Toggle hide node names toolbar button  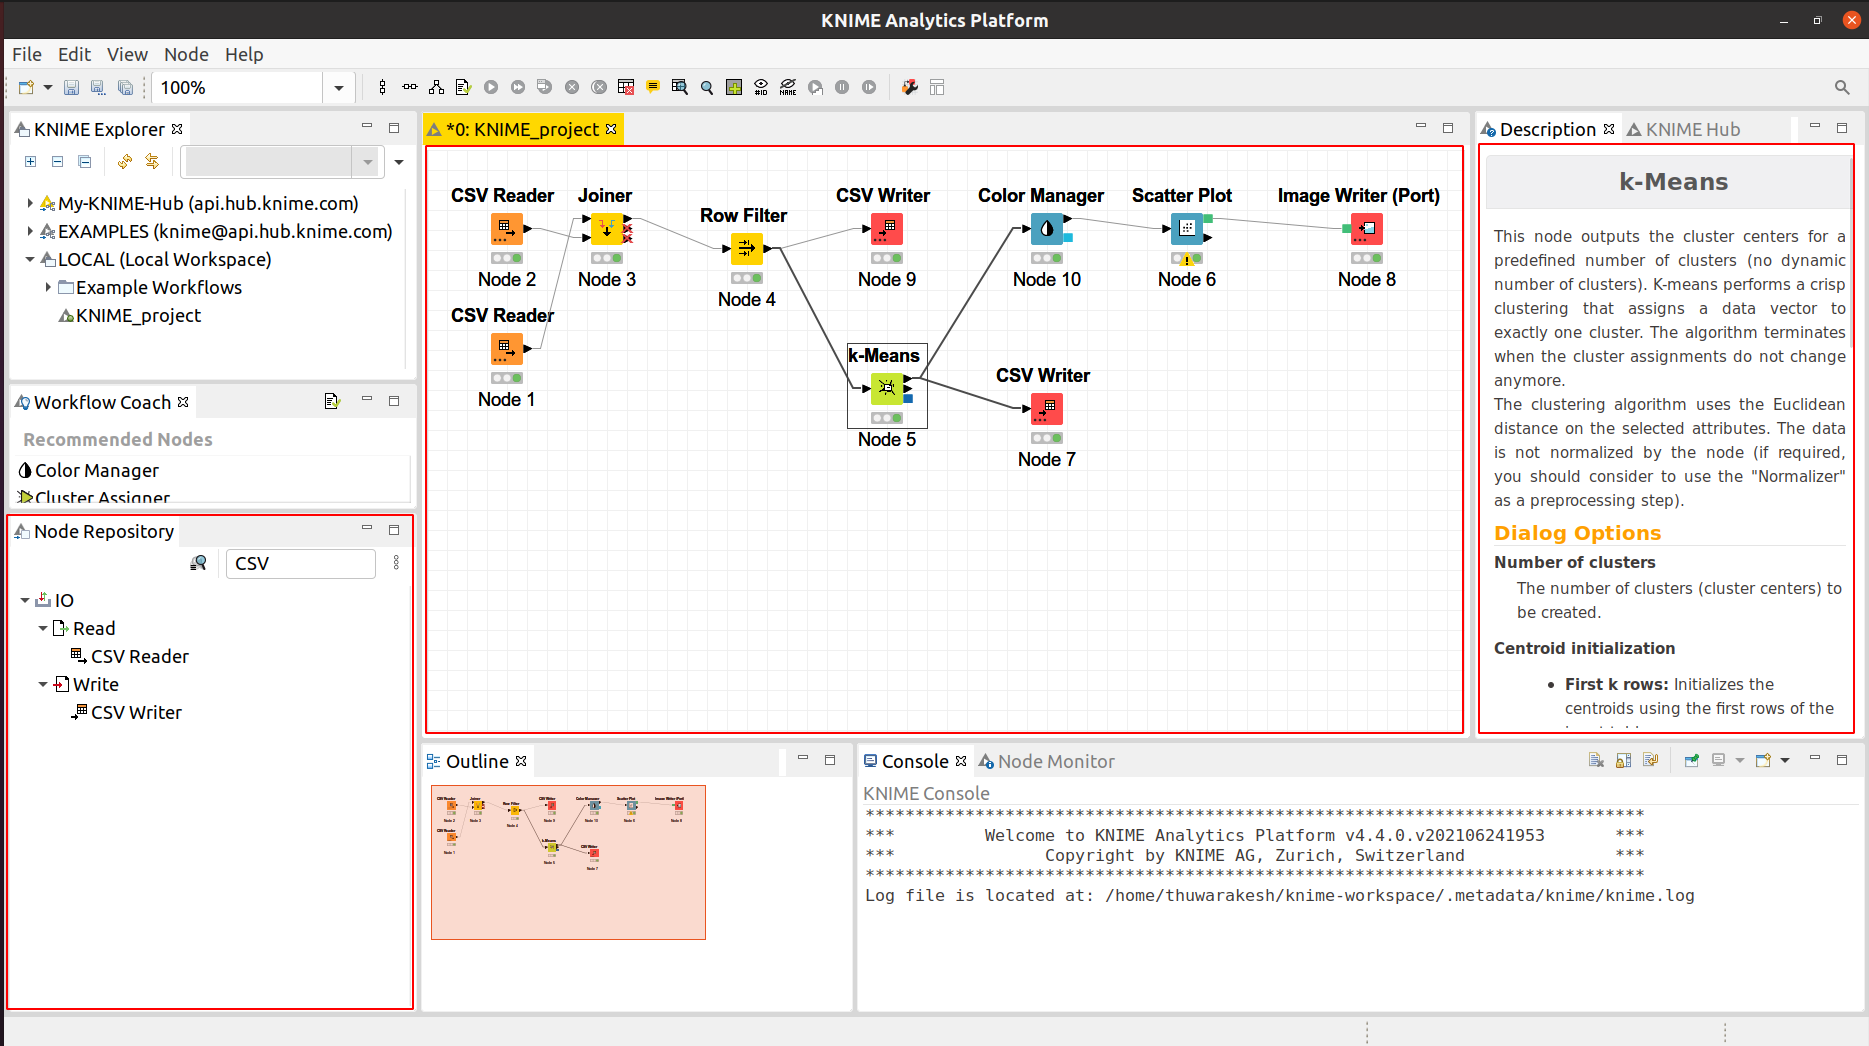[x=788, y=88]
